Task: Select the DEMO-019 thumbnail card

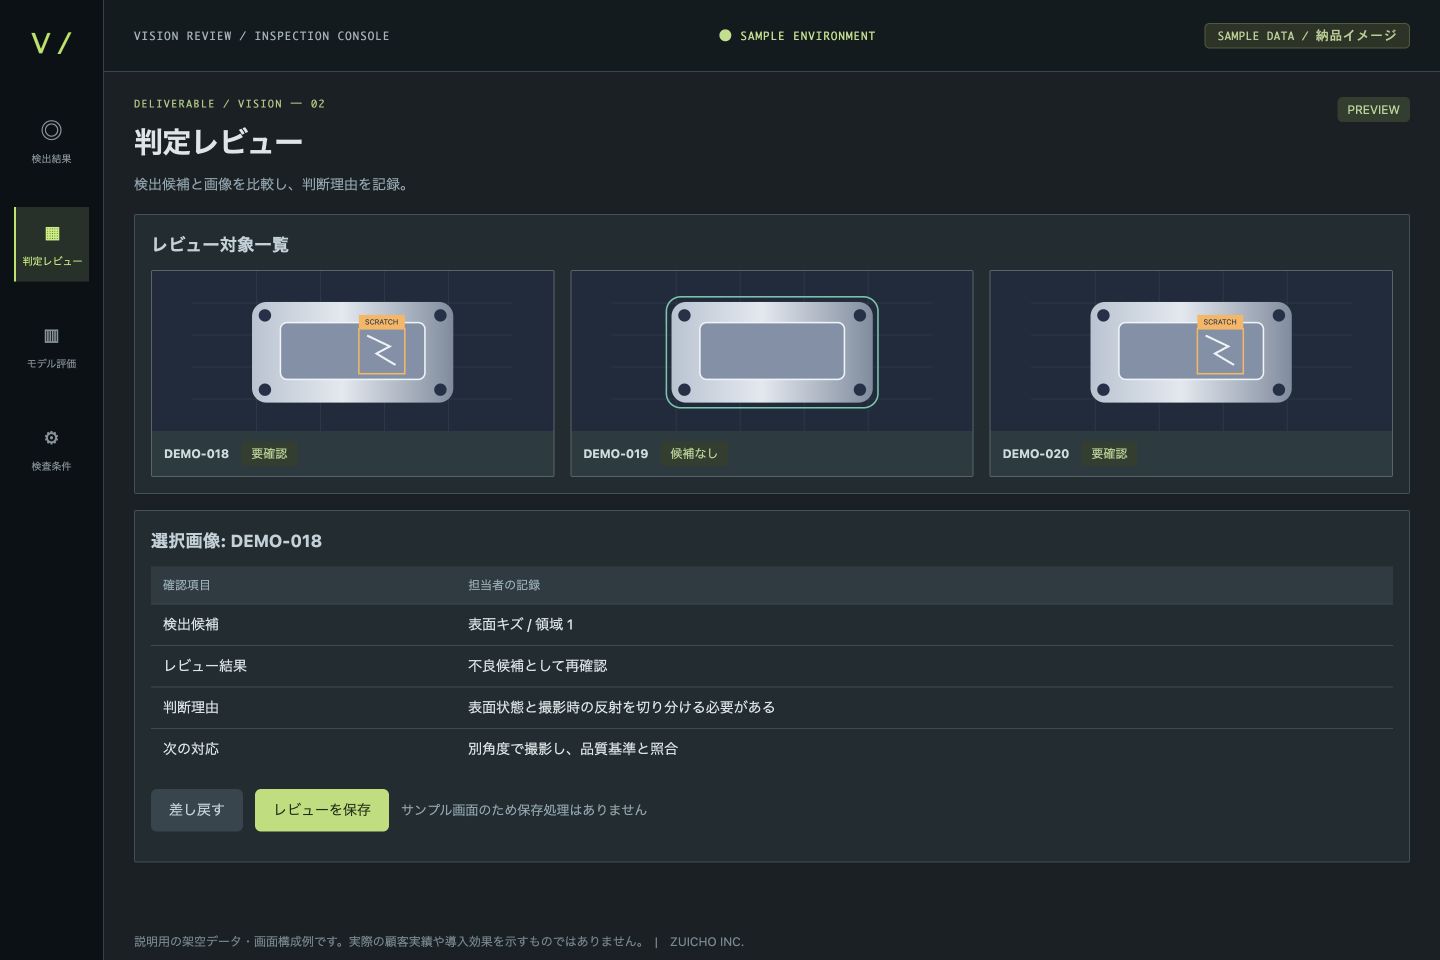Action: coord(771,373)
